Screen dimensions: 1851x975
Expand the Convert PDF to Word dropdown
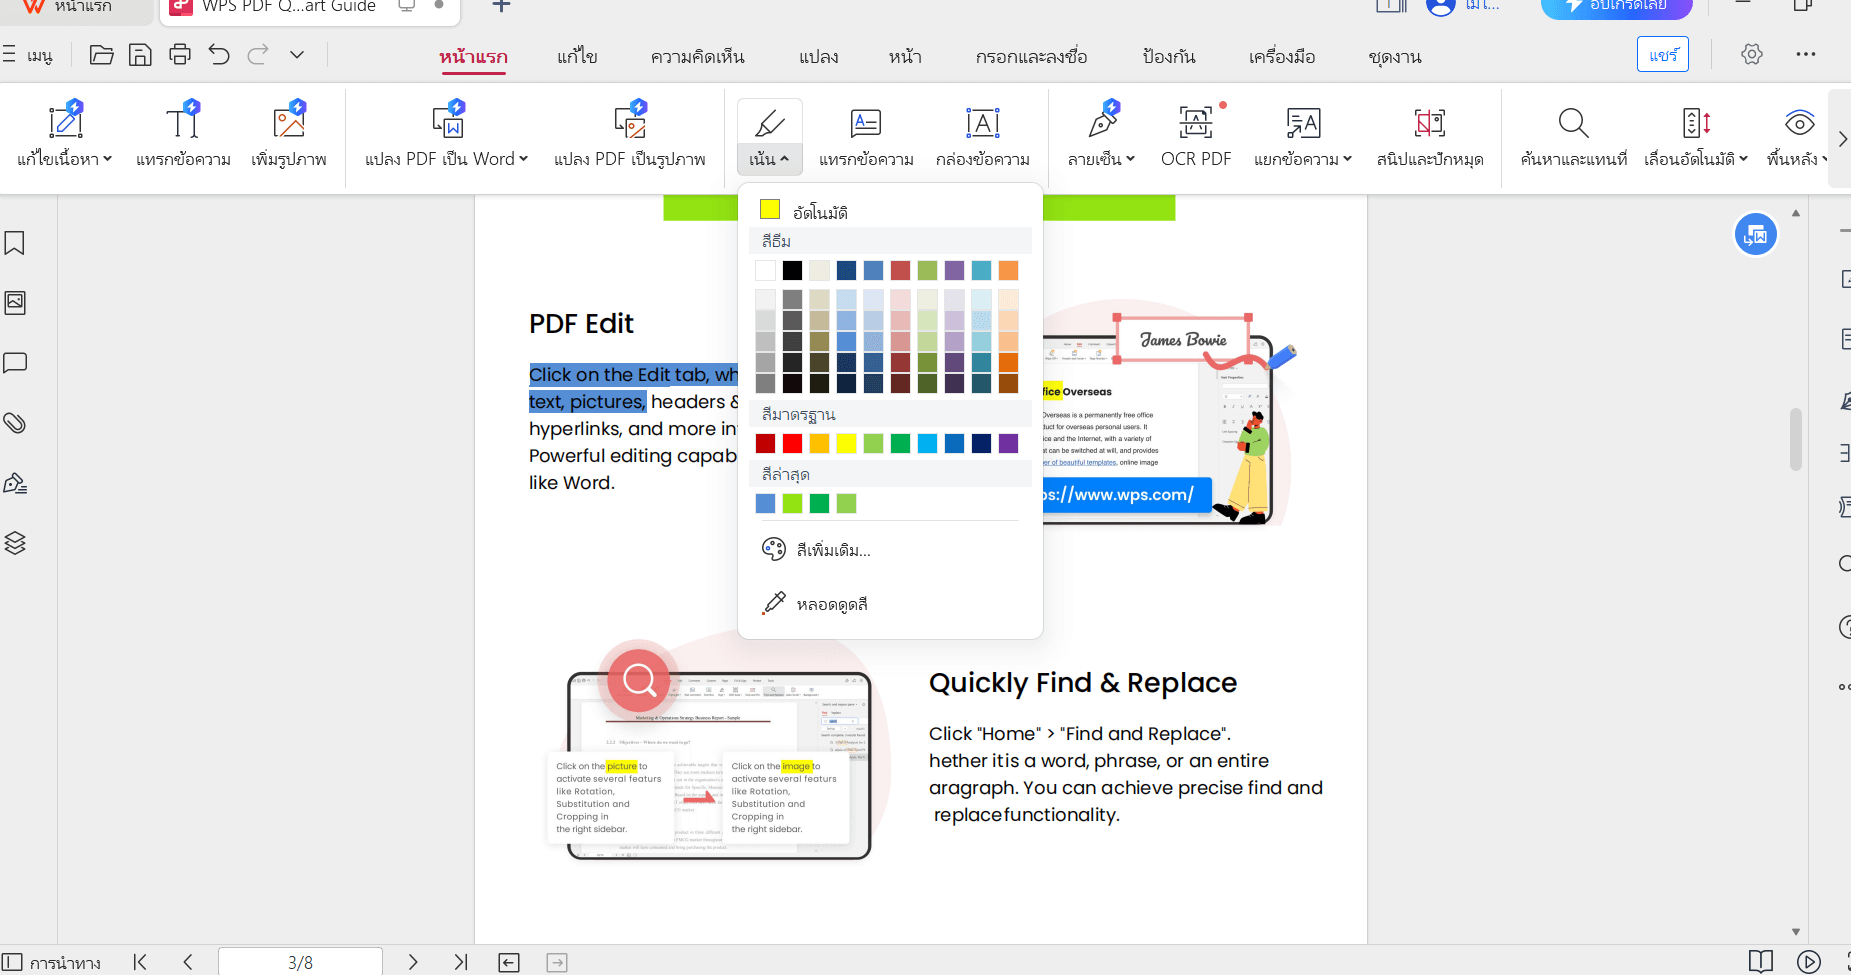(523, 159)
